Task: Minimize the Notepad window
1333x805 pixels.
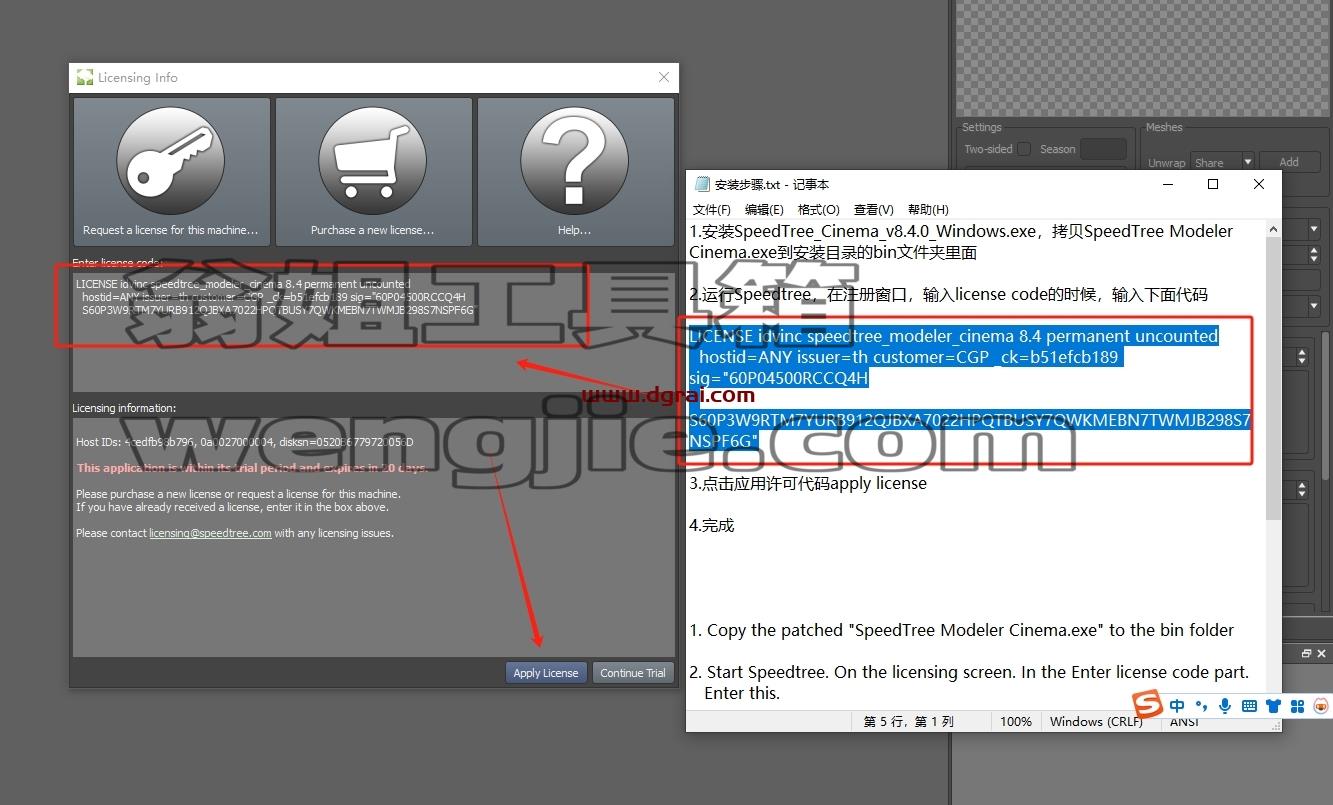Action: tap(1167, 184)
